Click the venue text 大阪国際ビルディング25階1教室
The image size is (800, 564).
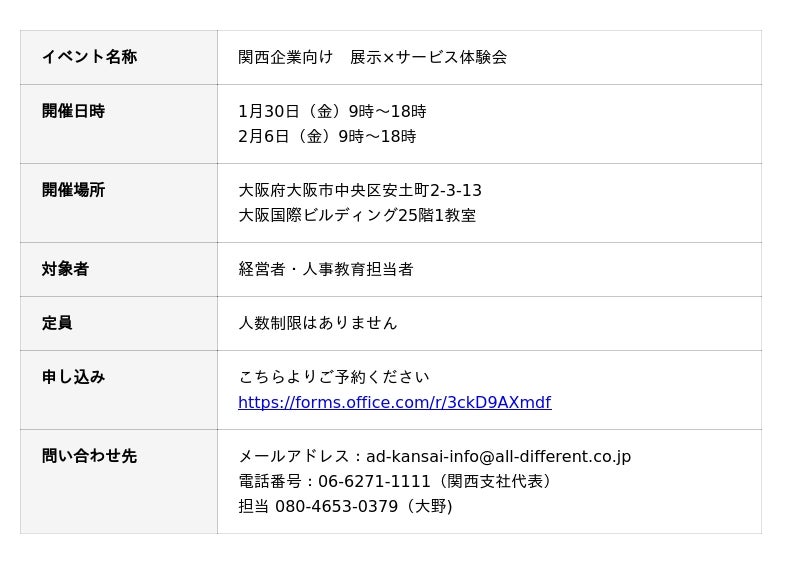click(x=357, y=215)
